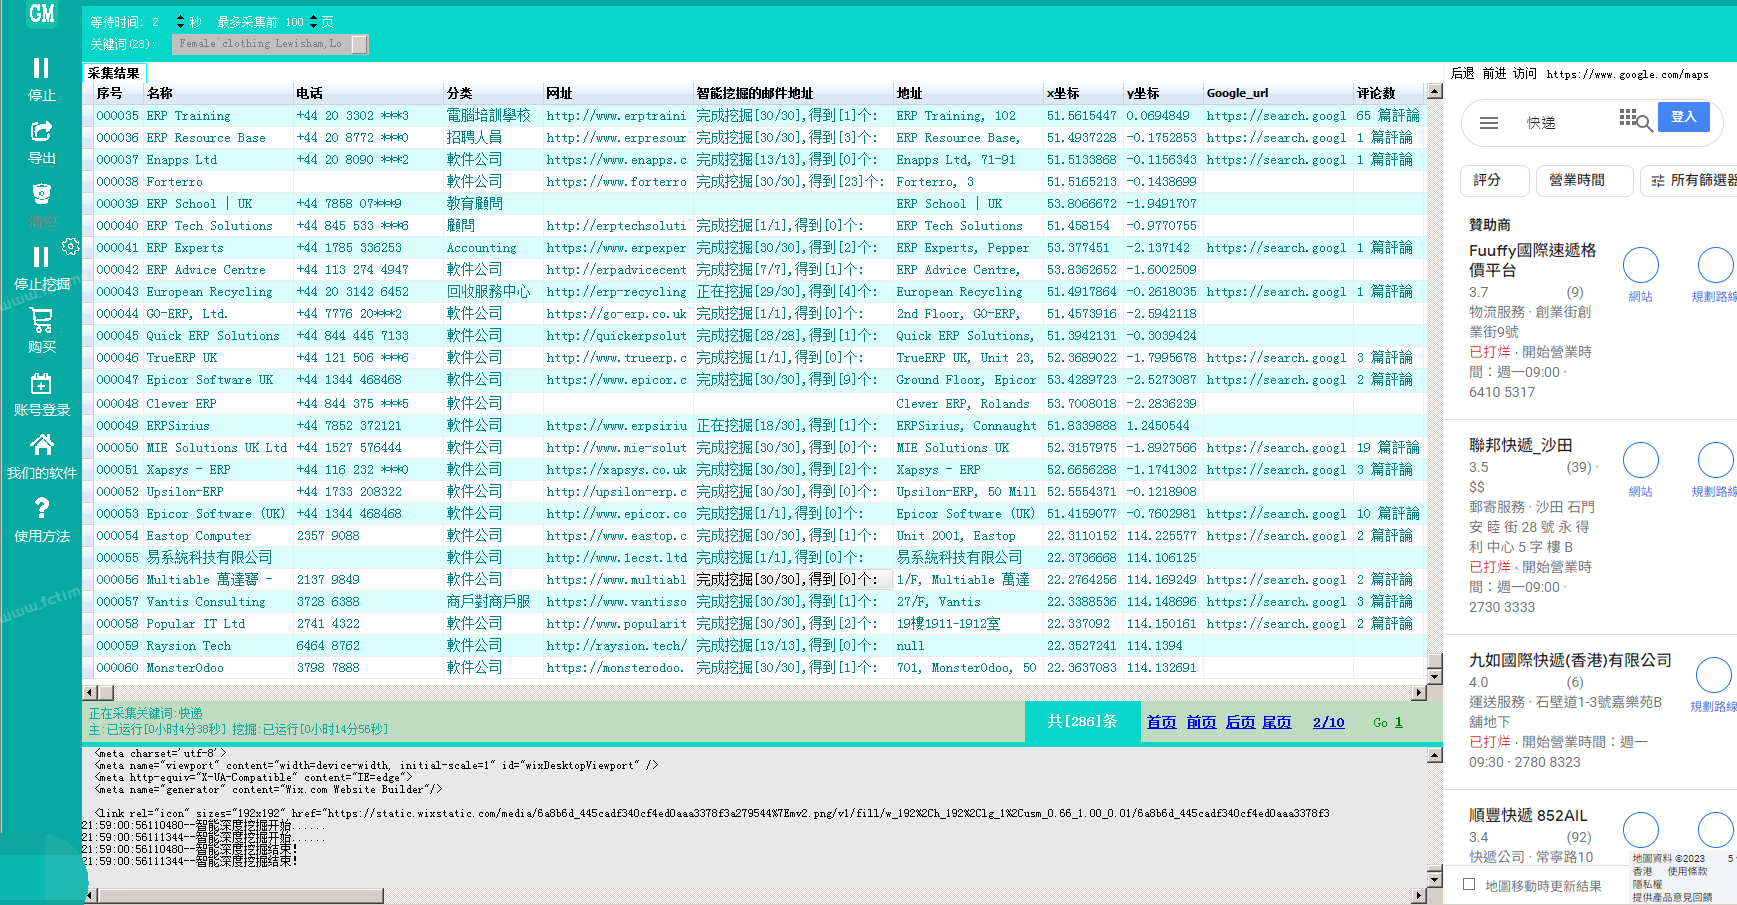Image resolution: width=1737 pixels, height=905 pixels.
Task: Click the wait time seconds stepper arrows
Action: 180,21
